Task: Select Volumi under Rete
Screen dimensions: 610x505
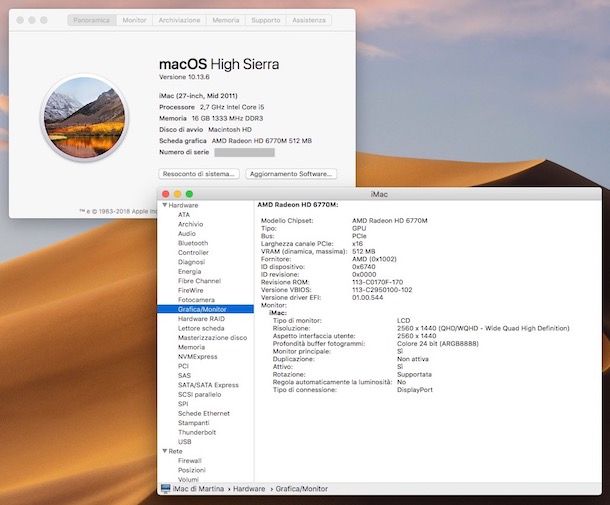Action: tap(188, 479)
